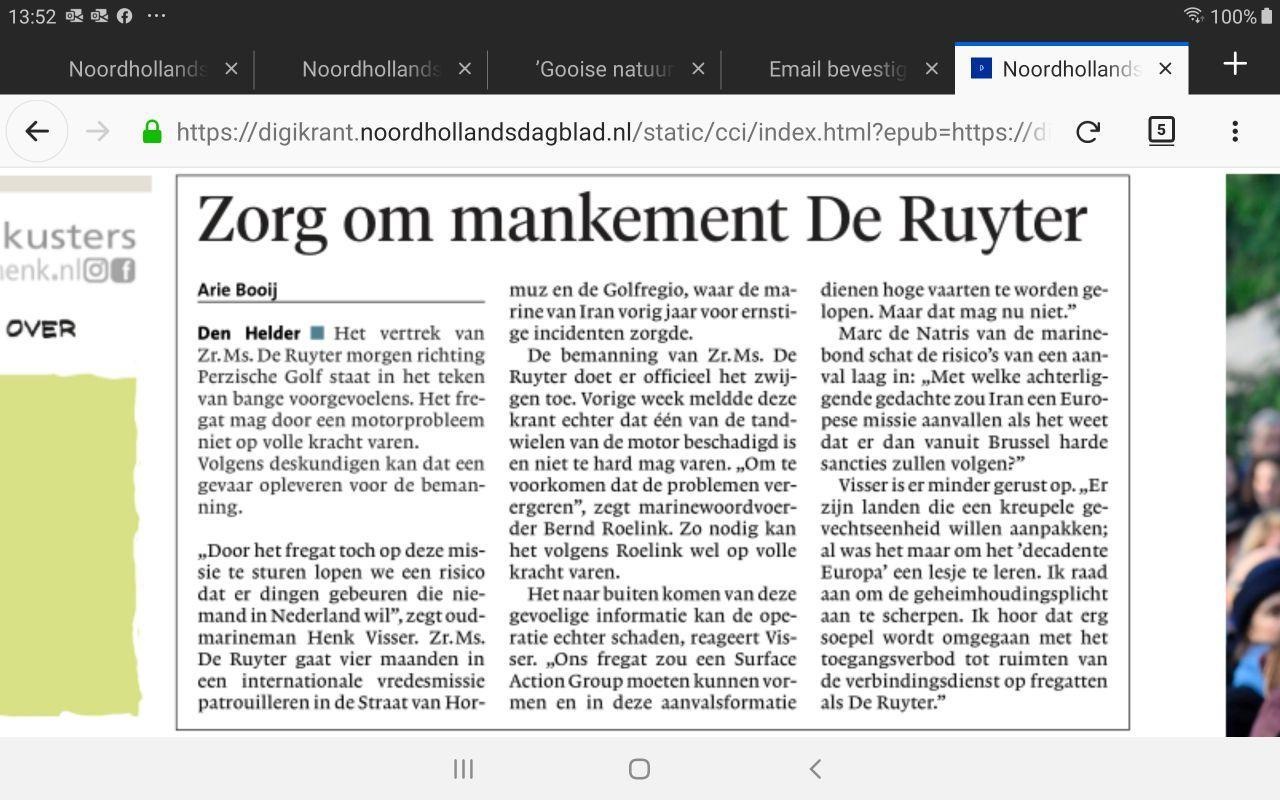Switch to the Noordhollands tab beside 'Gooise natuur'
Screen dimensions: 1280x800
tap(371, 69)
